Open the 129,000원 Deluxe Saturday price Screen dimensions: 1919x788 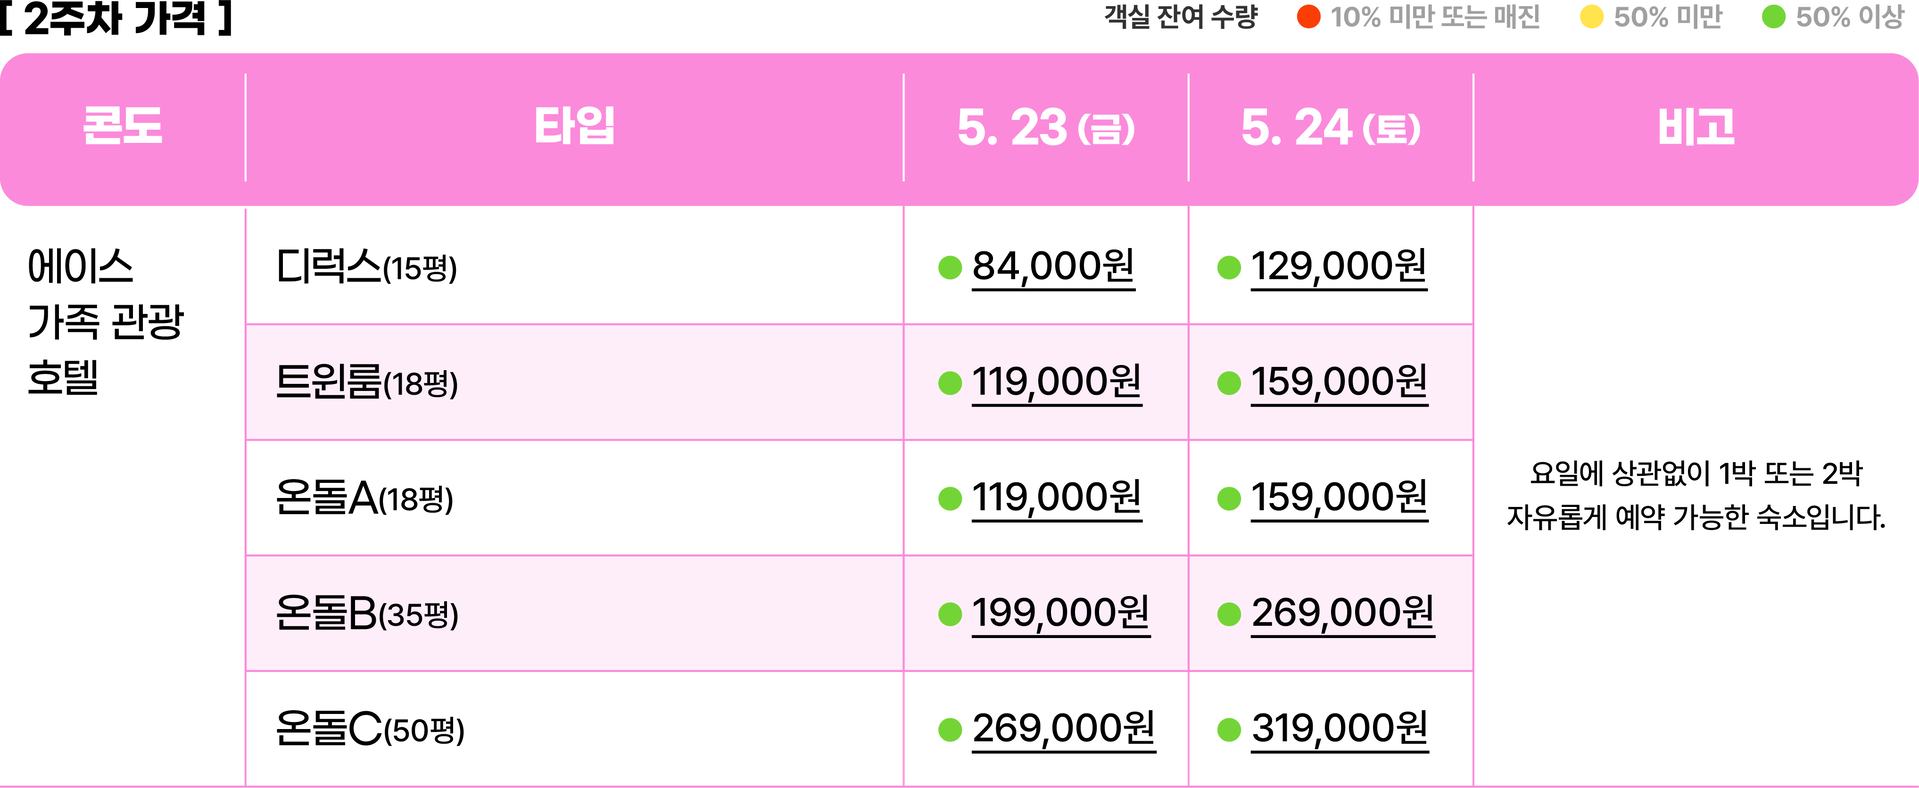(x=1339, y=267)
